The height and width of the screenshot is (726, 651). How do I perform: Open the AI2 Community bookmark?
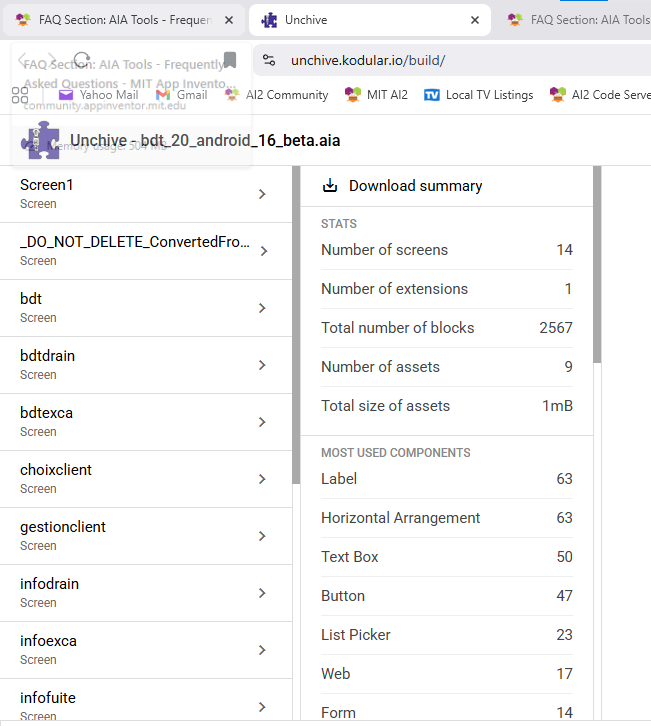[x=276, y=95]
